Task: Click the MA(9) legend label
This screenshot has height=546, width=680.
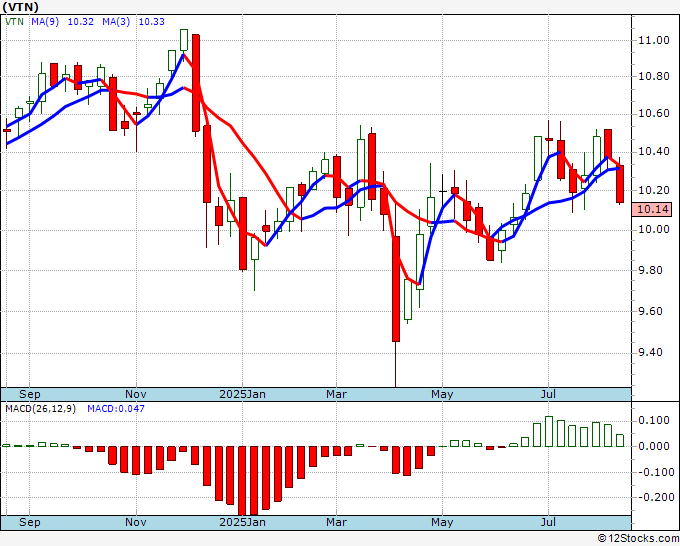Action: coord(45,21)
